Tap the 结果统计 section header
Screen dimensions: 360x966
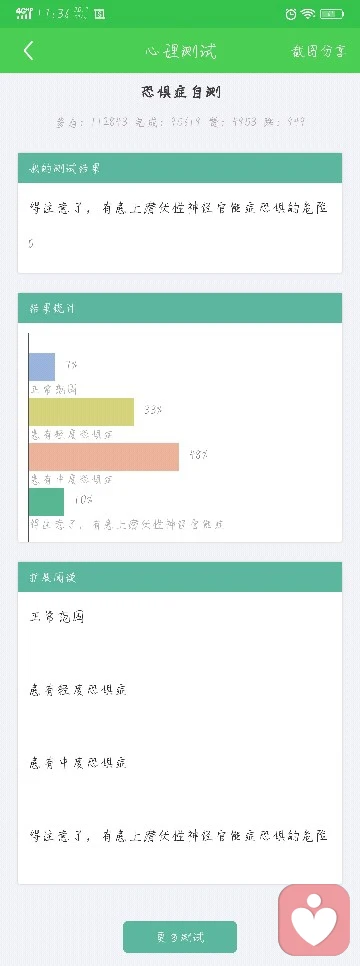[x=180, y=308]
